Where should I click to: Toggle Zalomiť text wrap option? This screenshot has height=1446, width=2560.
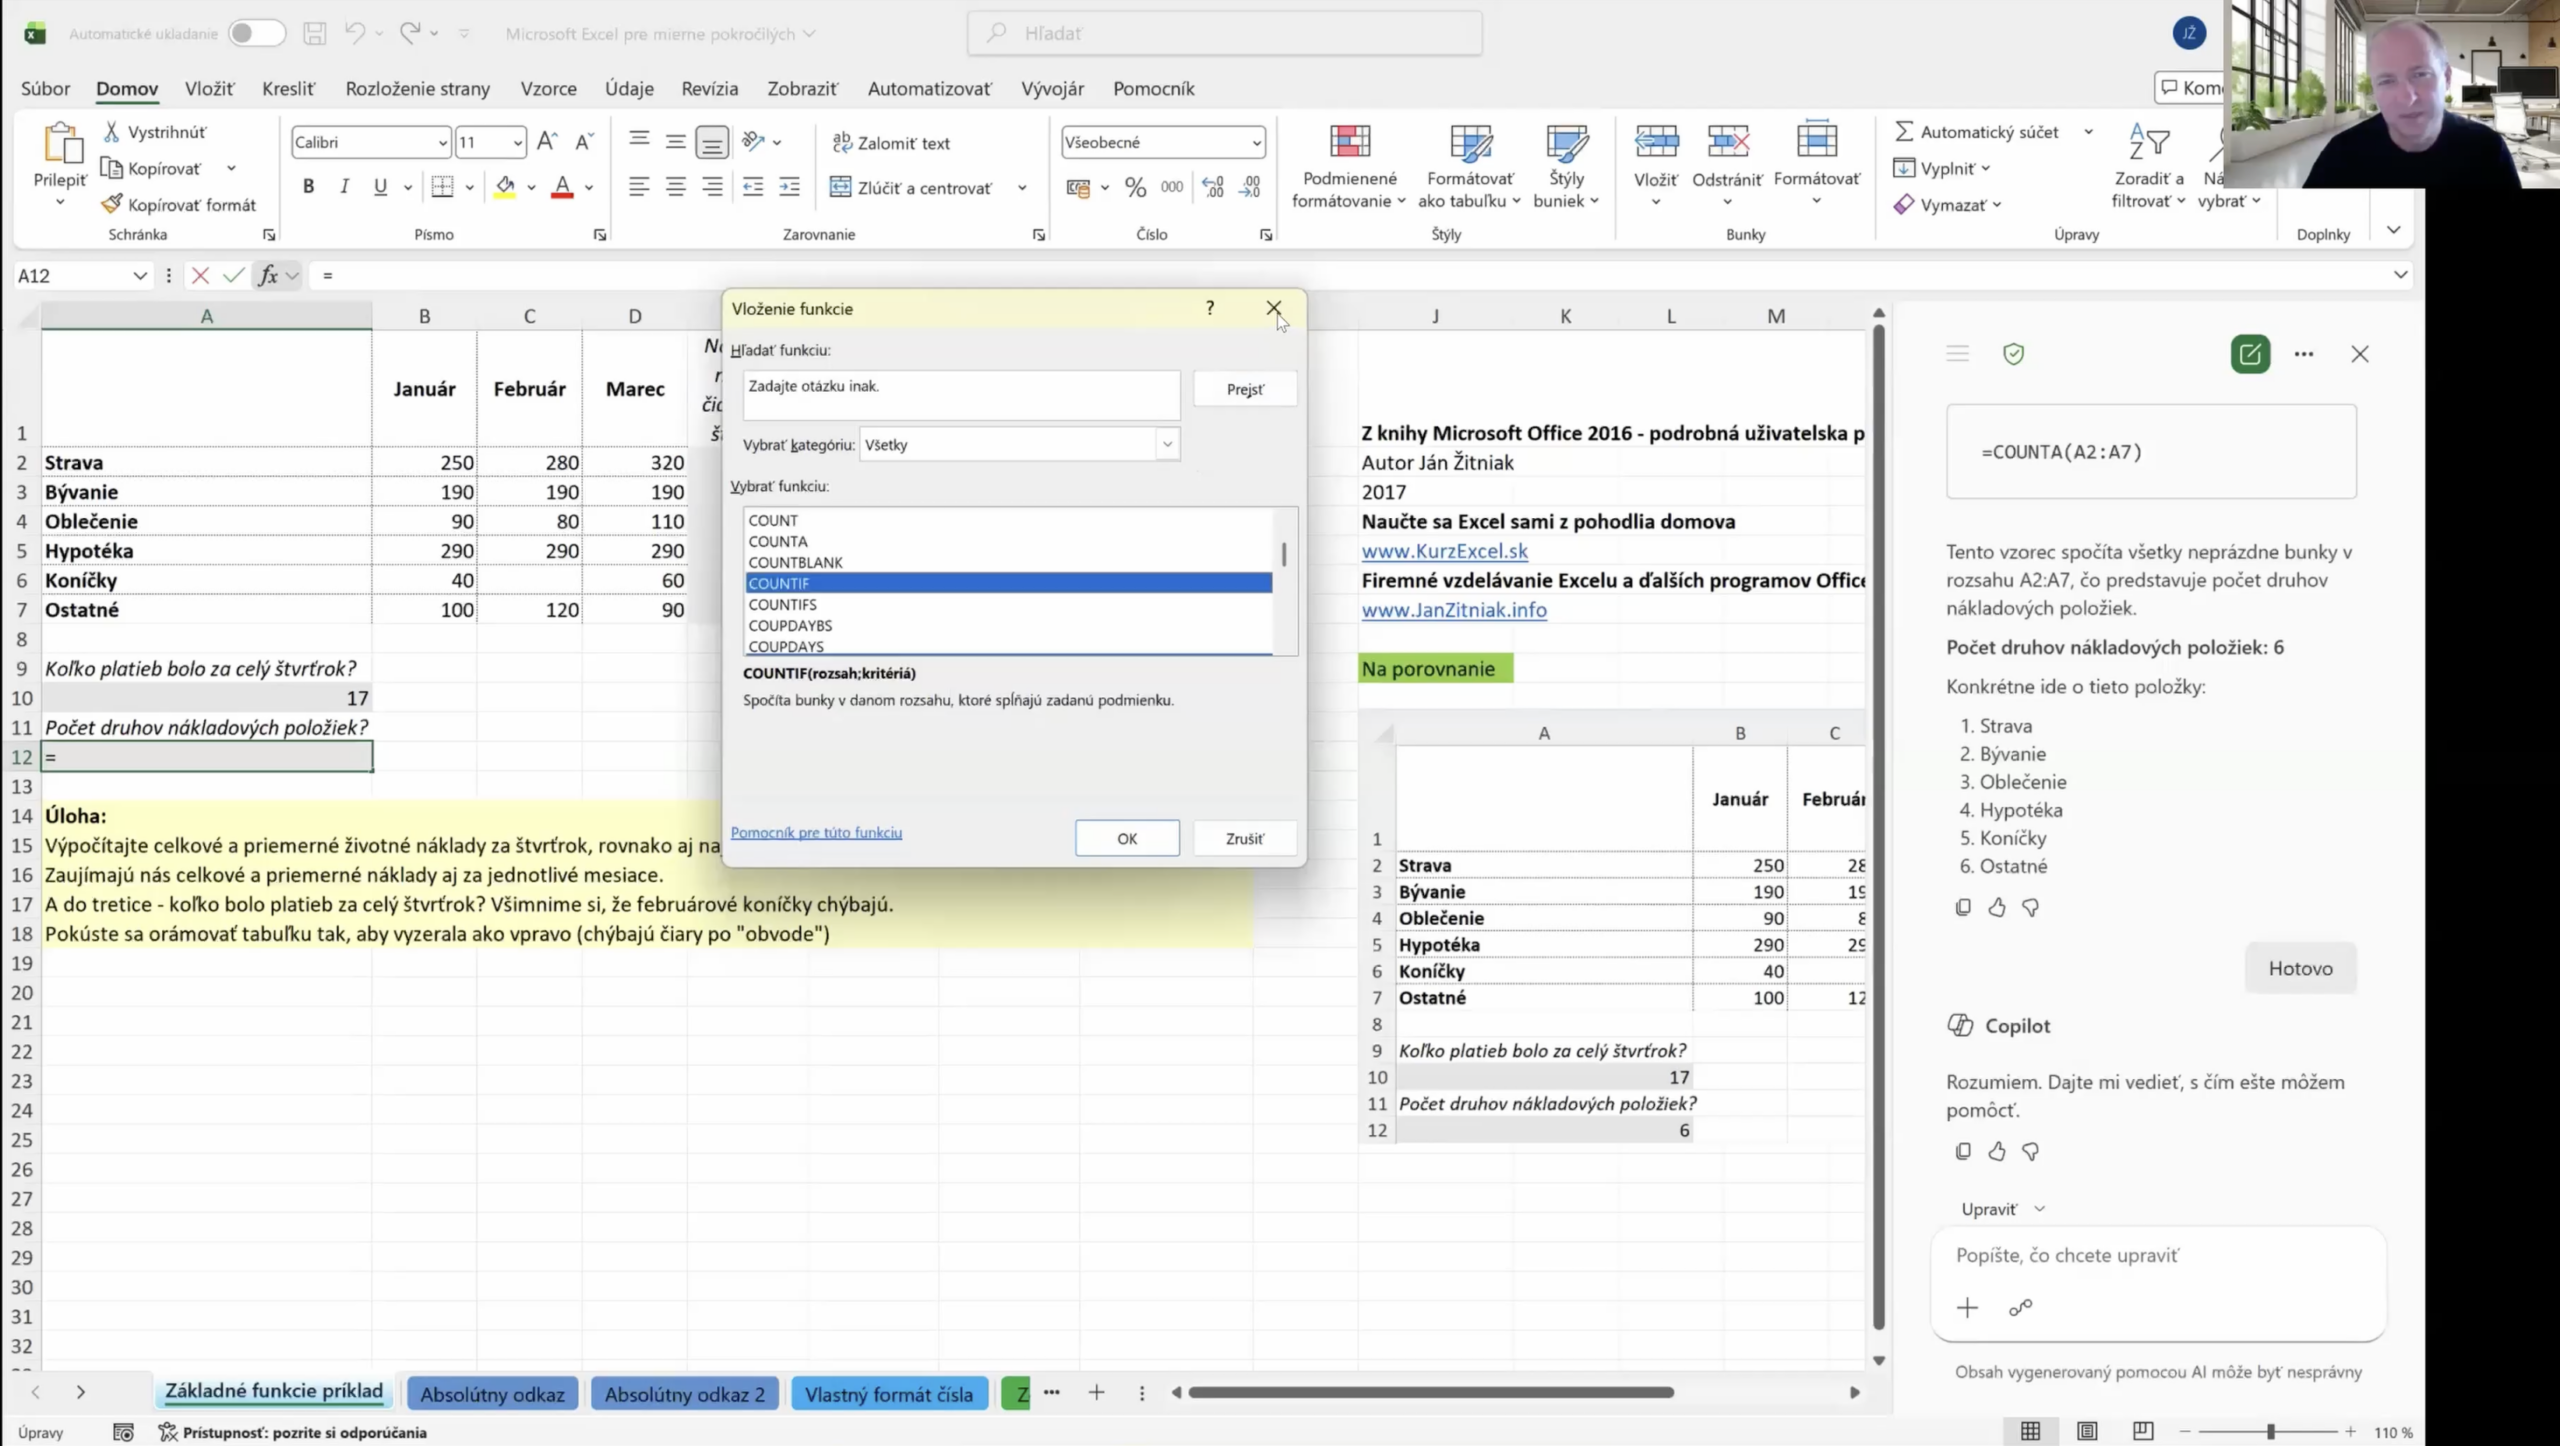[x=891, y=143]
